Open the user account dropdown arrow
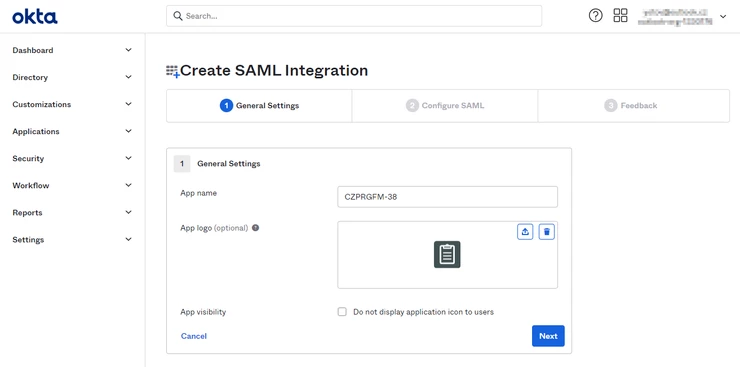Screen dimensions: 740x367 click(723, 17)
